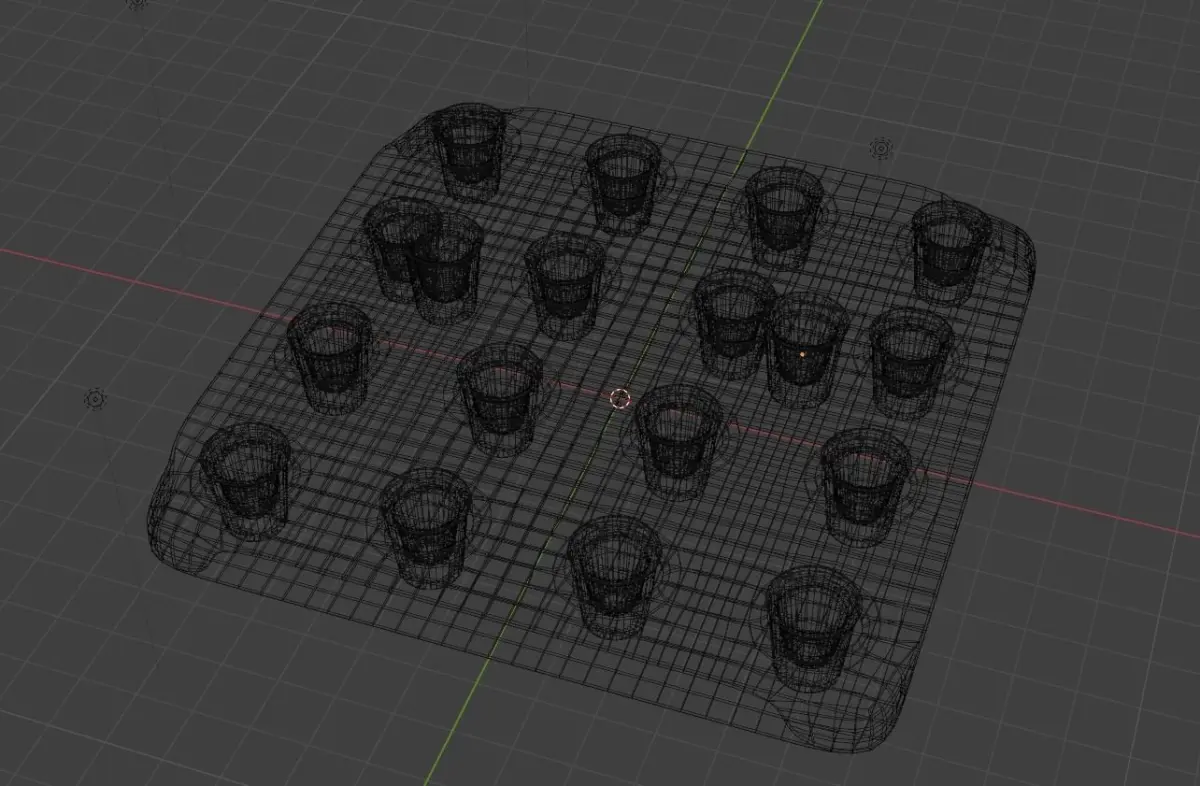The height and width of the screenshot is (786, 1200).
Task: Click the 3D cursor at the axis intersection
Action: click(620, 399)
